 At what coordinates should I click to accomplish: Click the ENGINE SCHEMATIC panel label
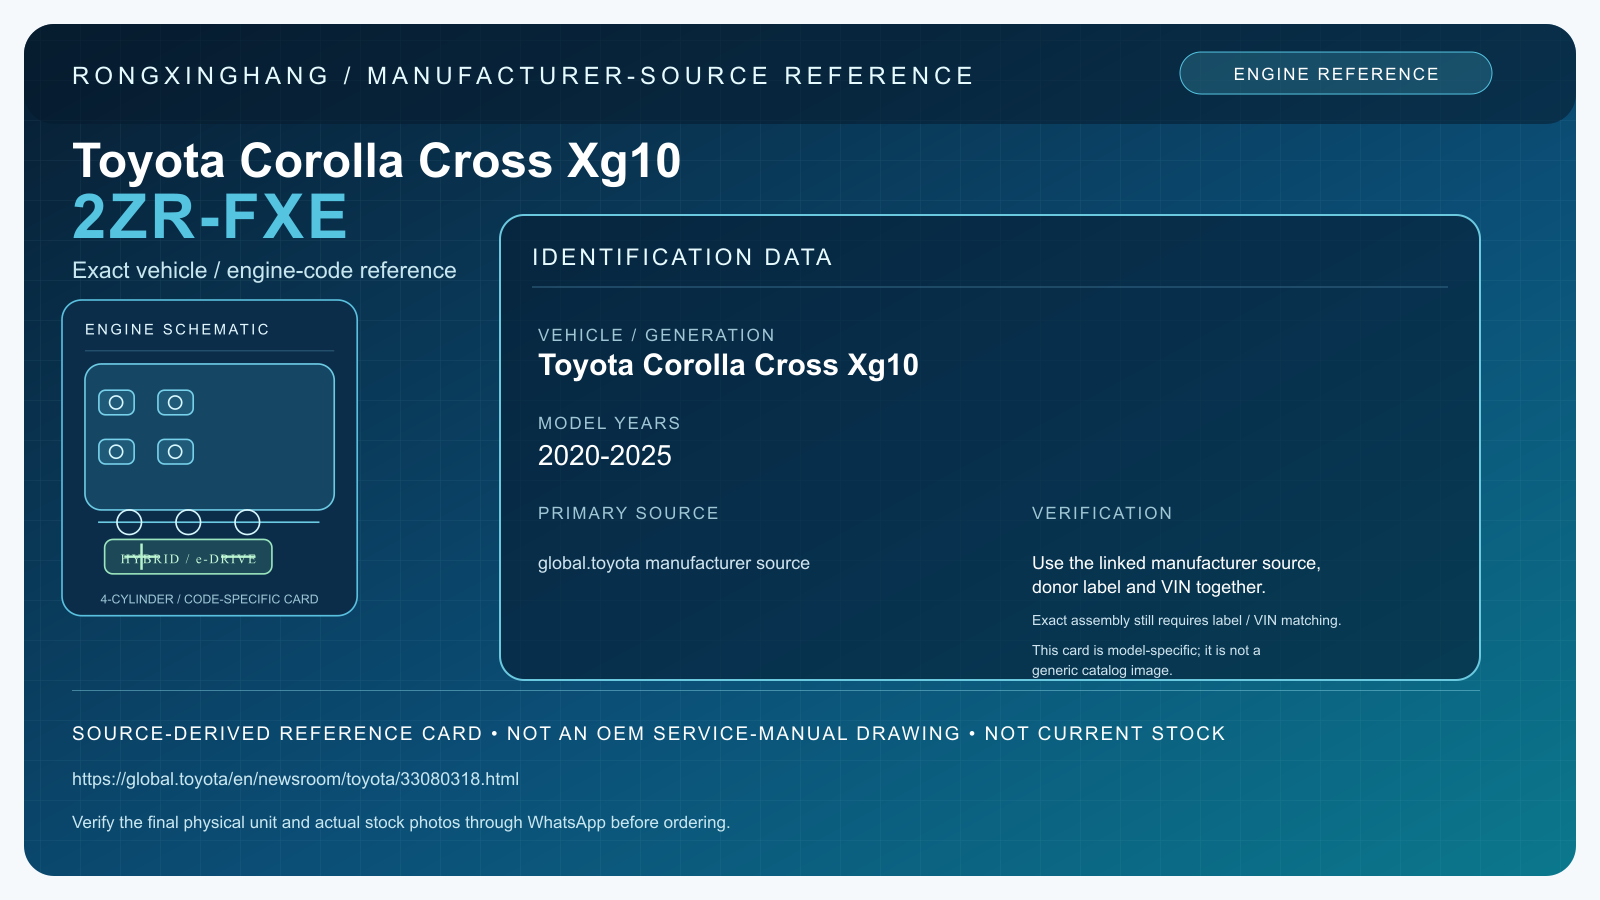tap(177, 329)
